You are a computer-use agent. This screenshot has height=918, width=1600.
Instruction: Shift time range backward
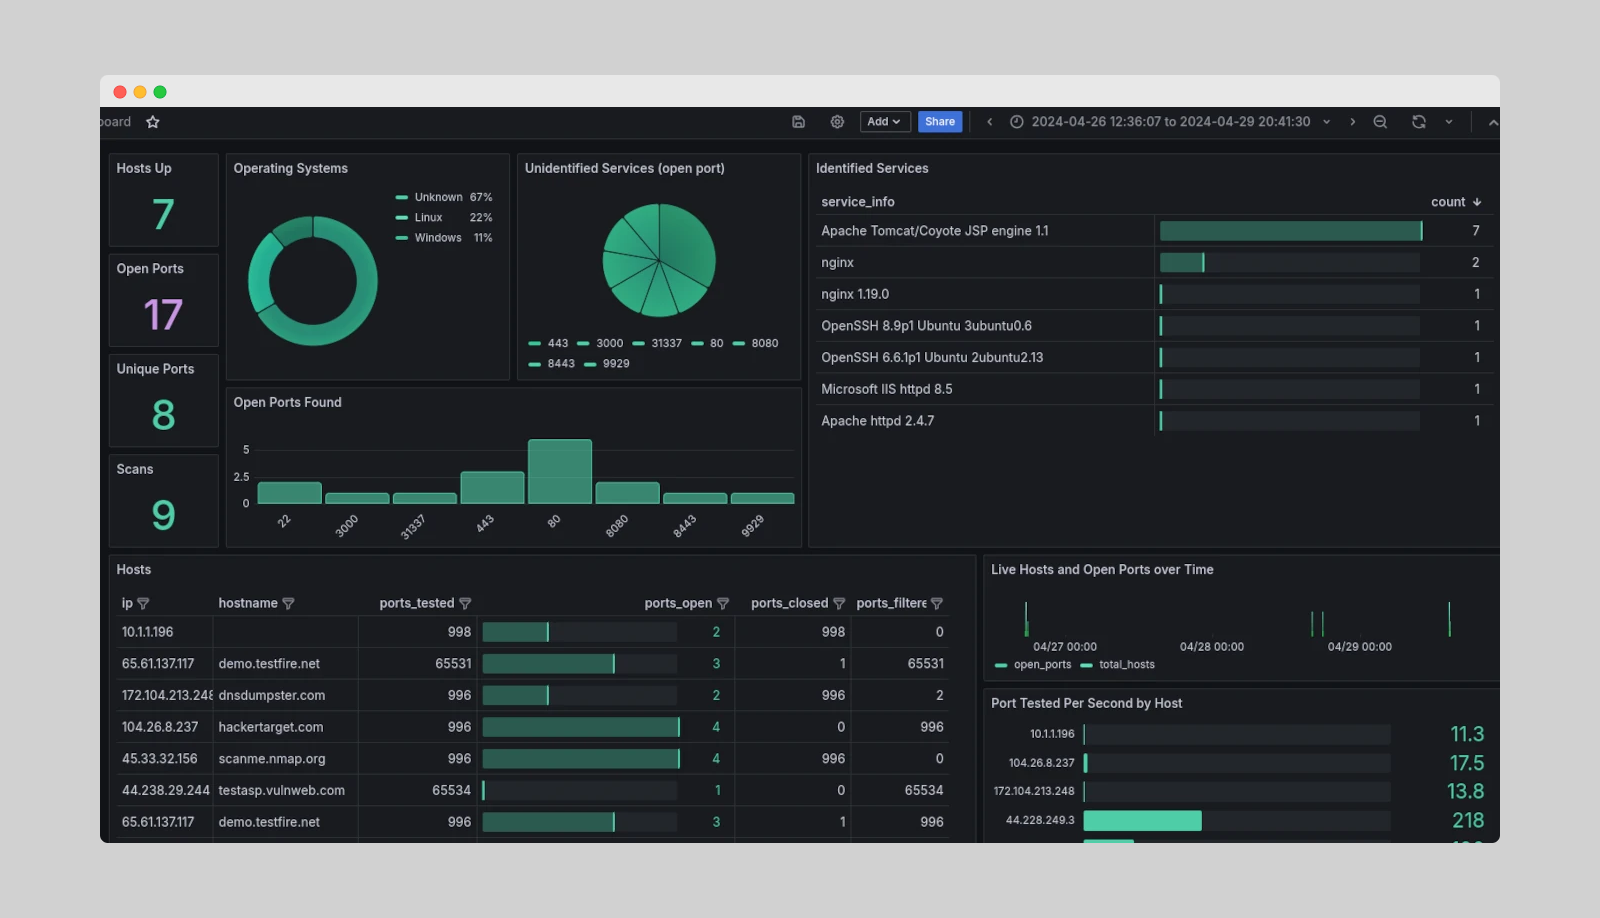[990, 122]
